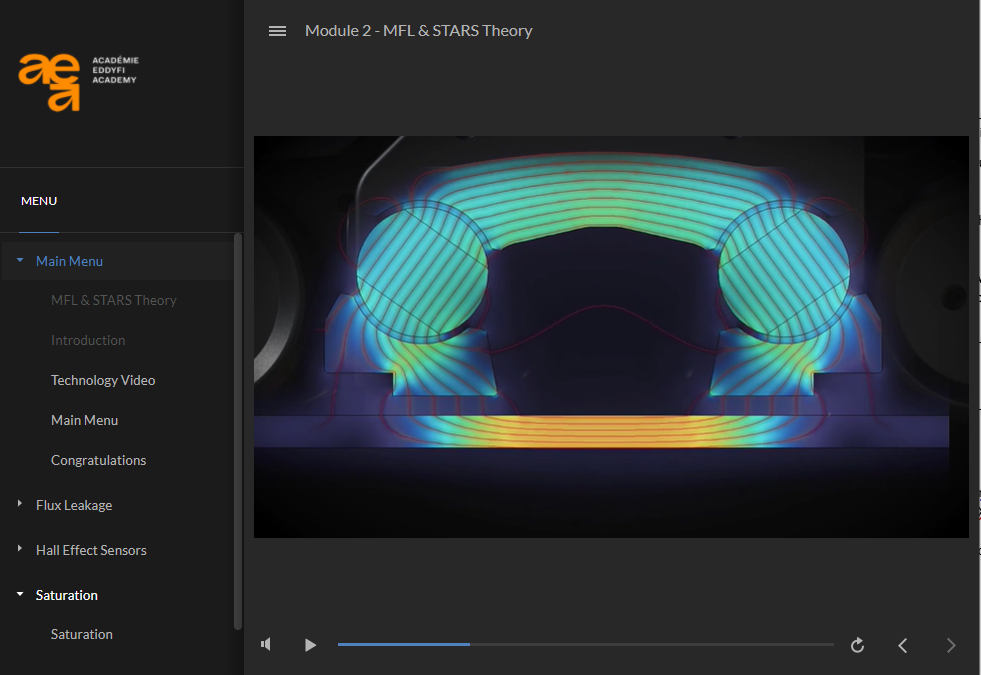The width and height of the screenshot is (981, 675).
Task: Click the Eddyfi Academy logo
Action: point(79,83)
